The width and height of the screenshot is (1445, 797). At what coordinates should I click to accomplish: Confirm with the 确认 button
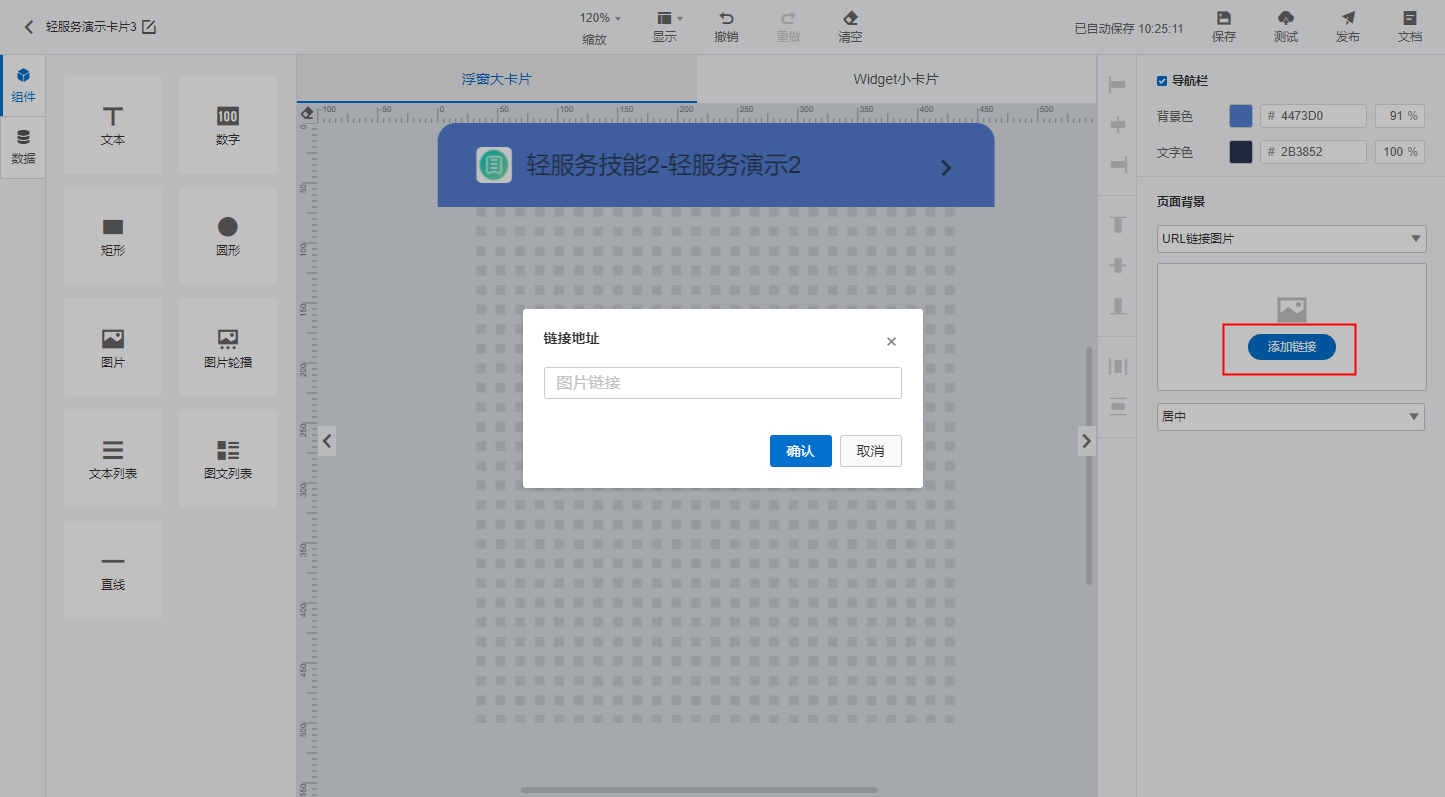click(801, 451)
